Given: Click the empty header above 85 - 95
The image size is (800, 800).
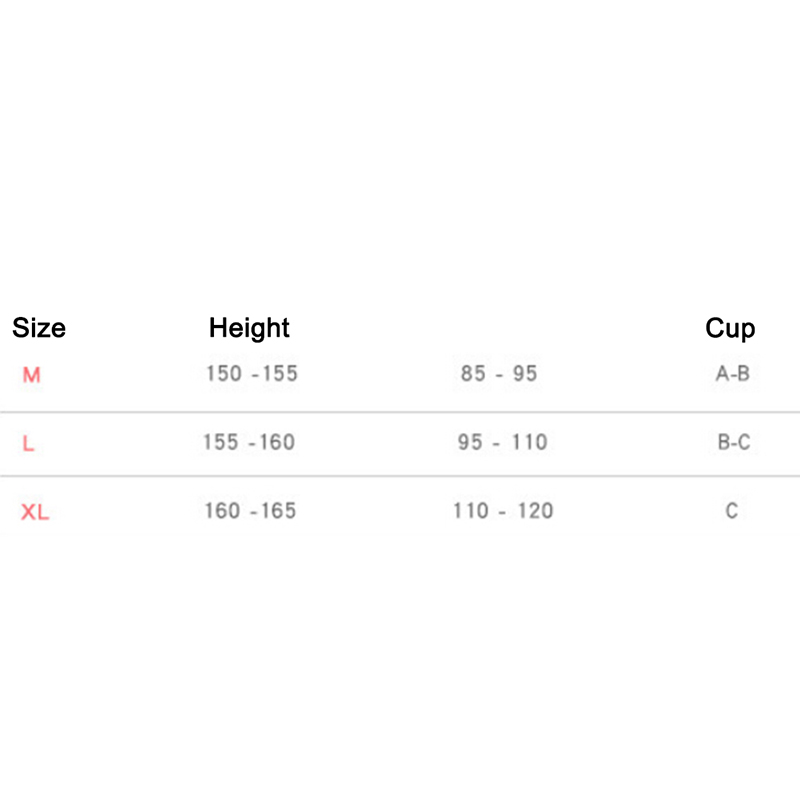Looking at the screenshot, I should pyautogui.click(x=499, y=328).
